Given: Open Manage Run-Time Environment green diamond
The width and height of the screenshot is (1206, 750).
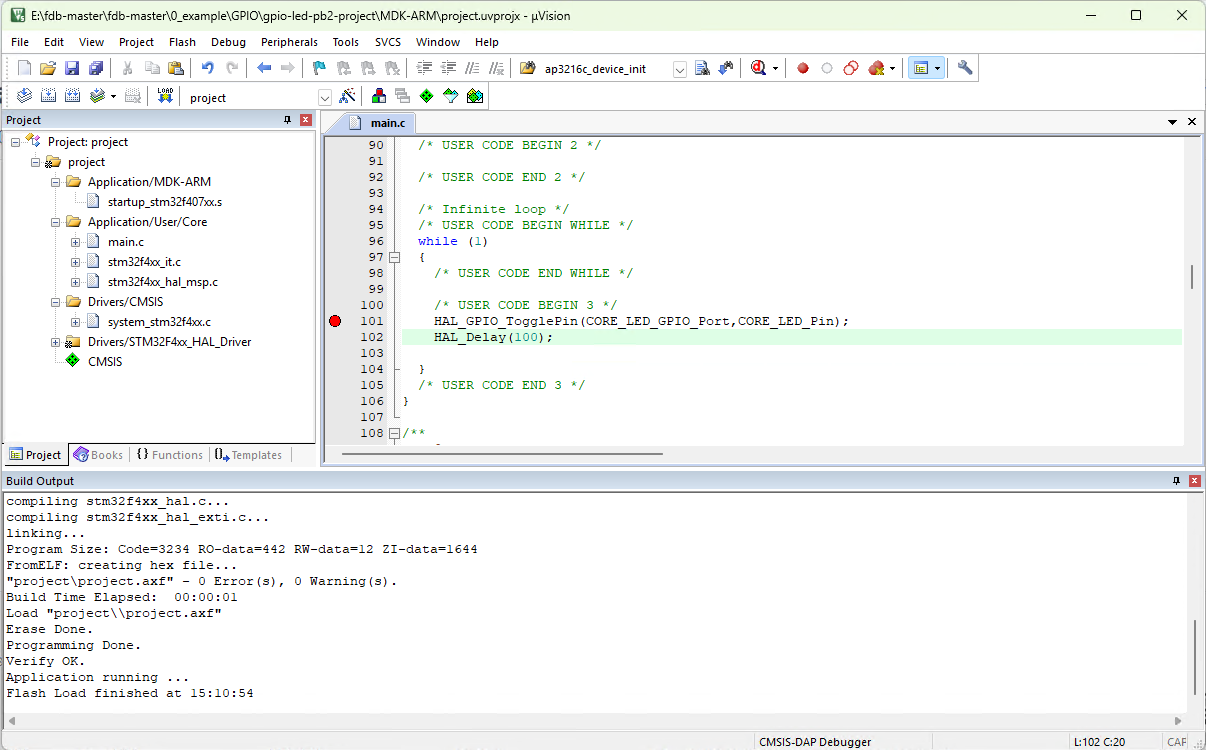Looking at the screenshot, I should (x=426, y=96).
